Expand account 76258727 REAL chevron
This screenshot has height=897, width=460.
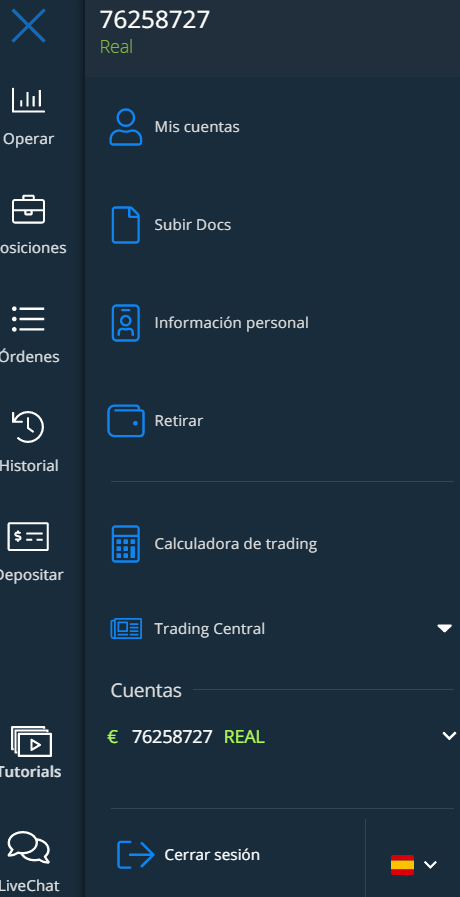pos(450,736)
